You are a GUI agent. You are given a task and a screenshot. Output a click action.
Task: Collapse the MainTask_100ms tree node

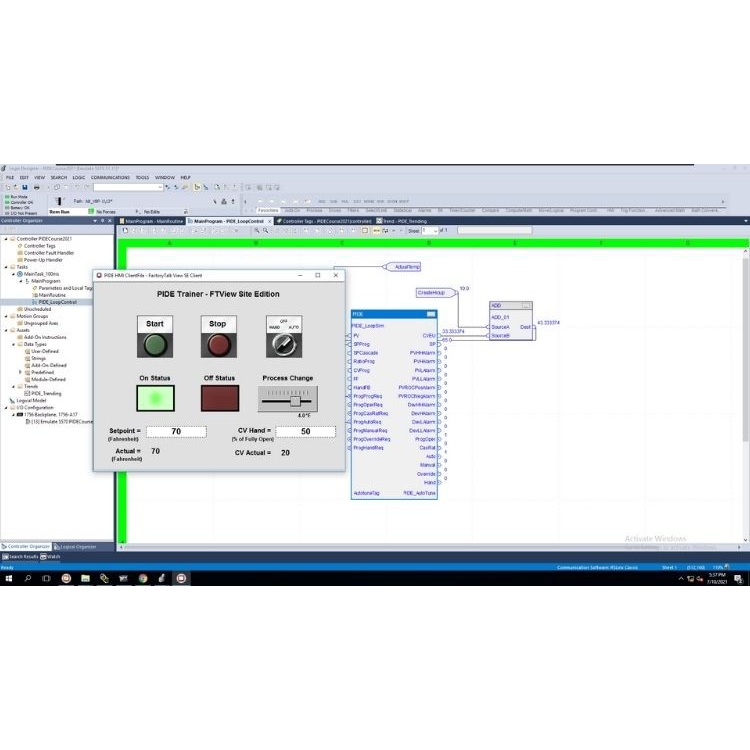click(x=13, y=274)
